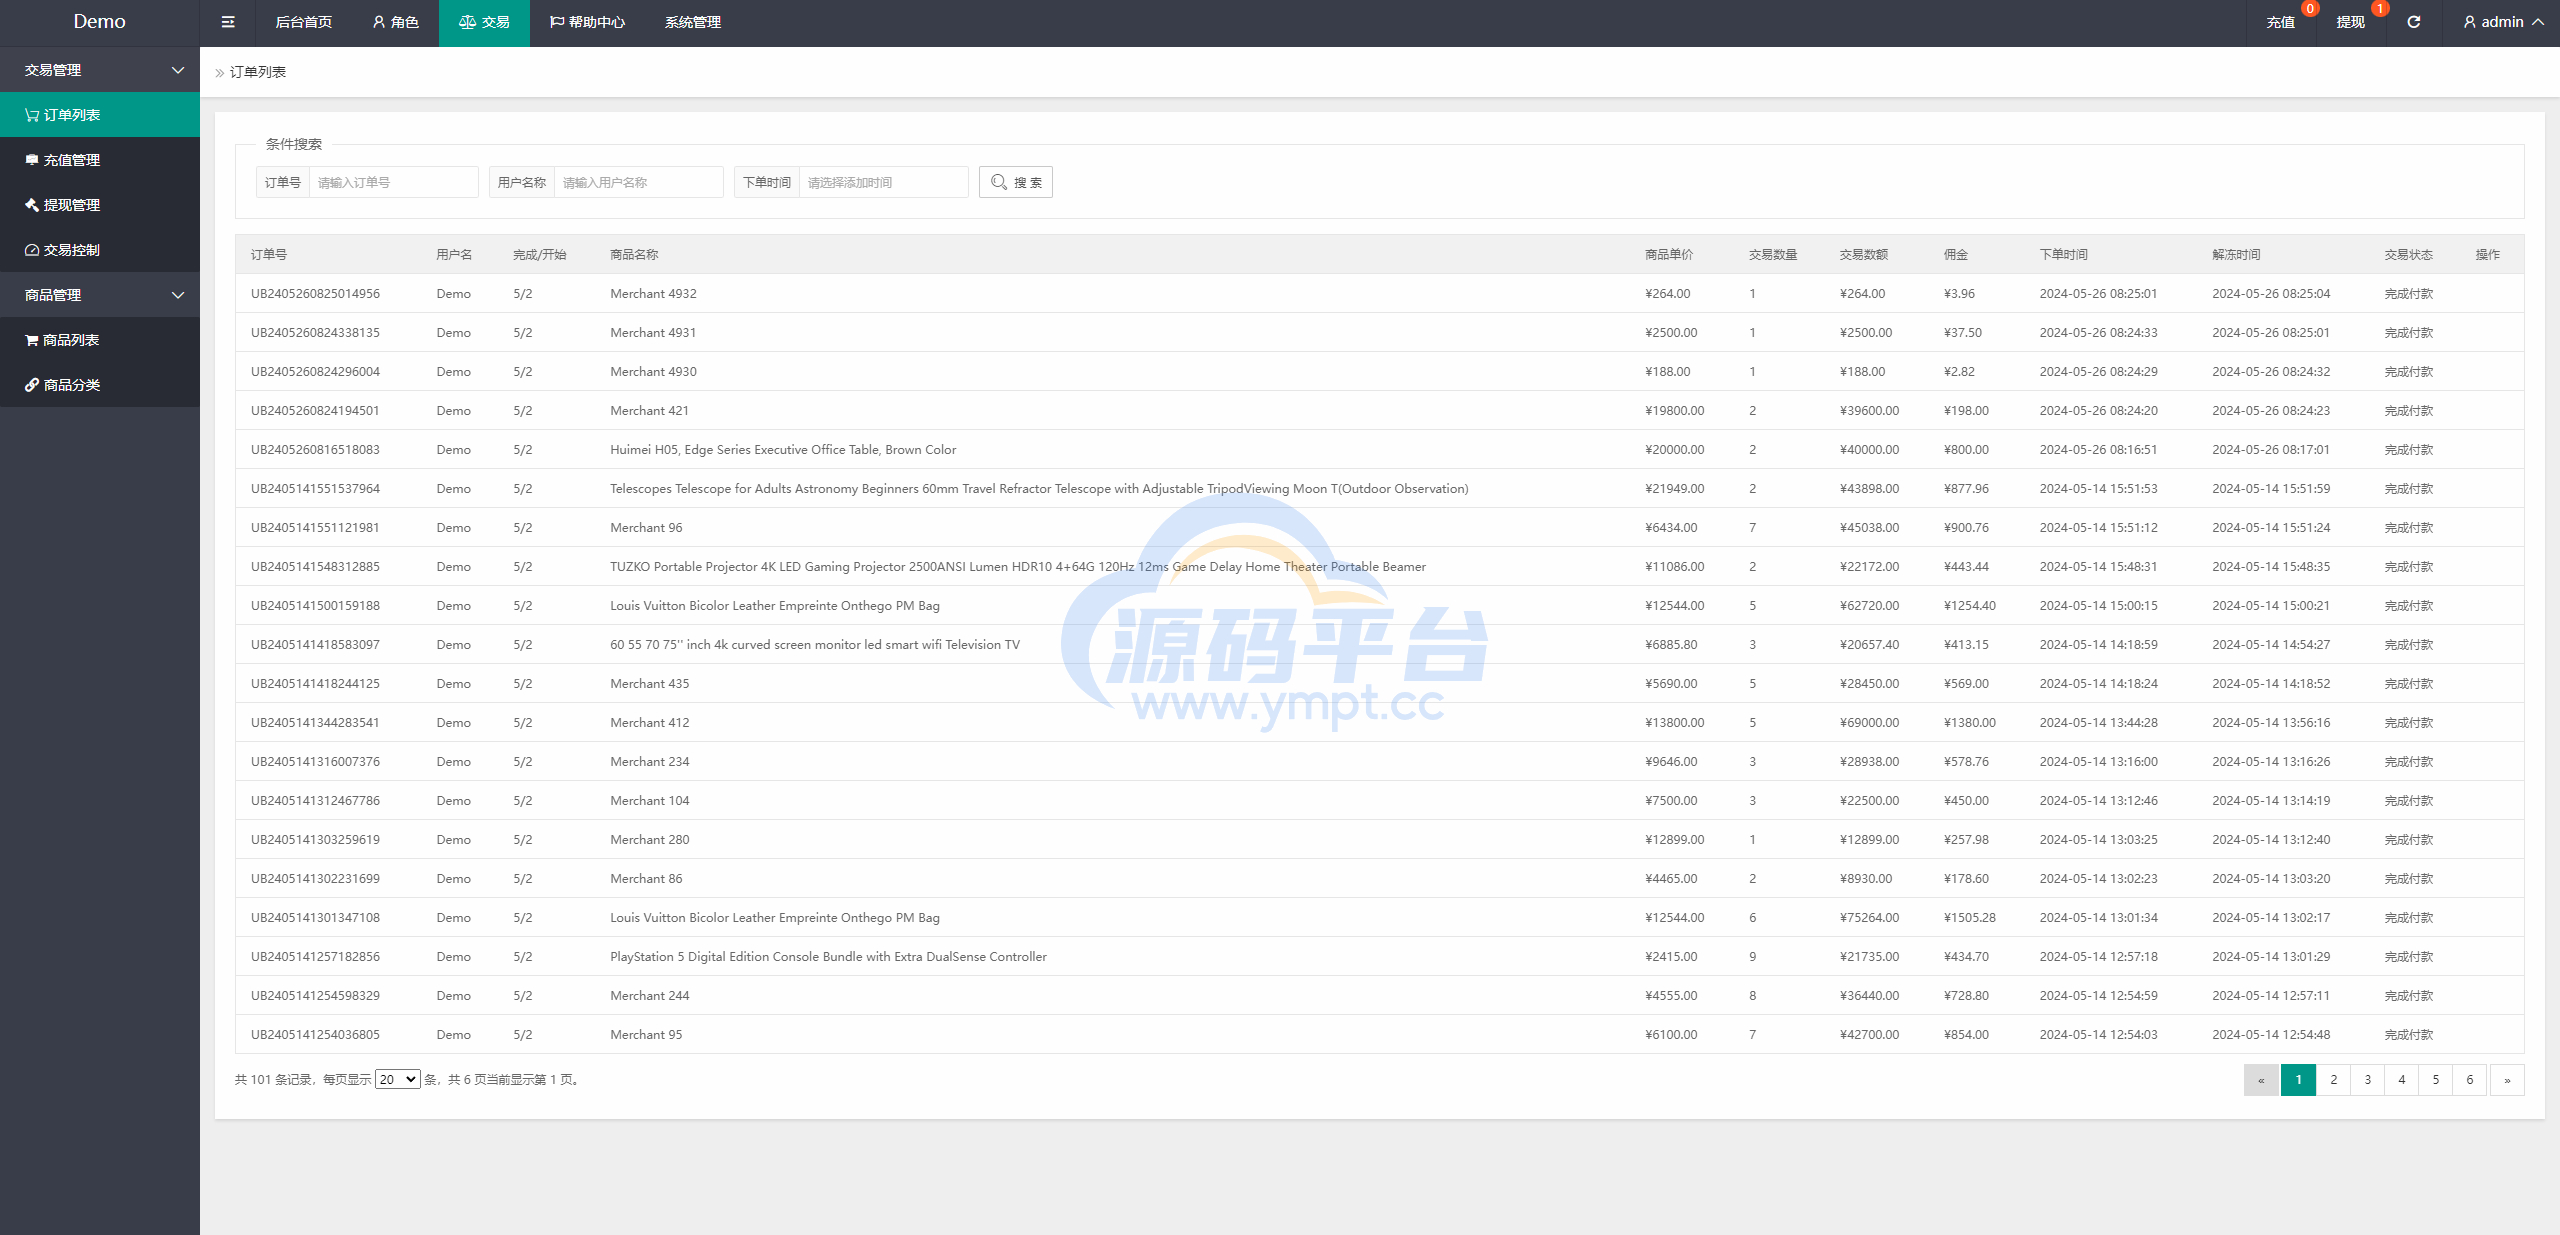Click the previous page « button

tap(2261, 1080)
